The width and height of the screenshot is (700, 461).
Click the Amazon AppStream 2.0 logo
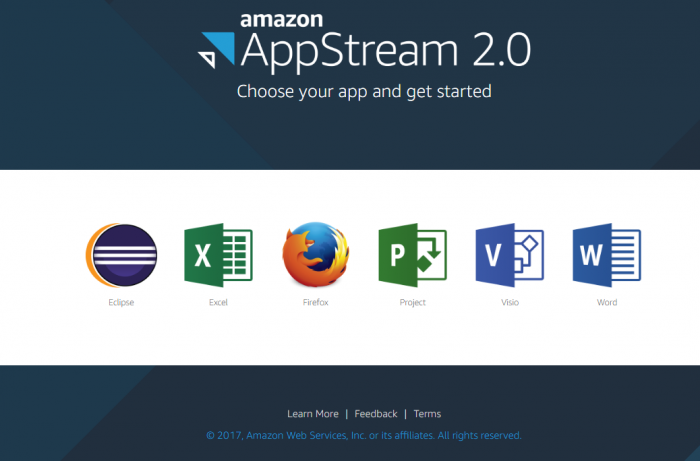pos(364,42)
